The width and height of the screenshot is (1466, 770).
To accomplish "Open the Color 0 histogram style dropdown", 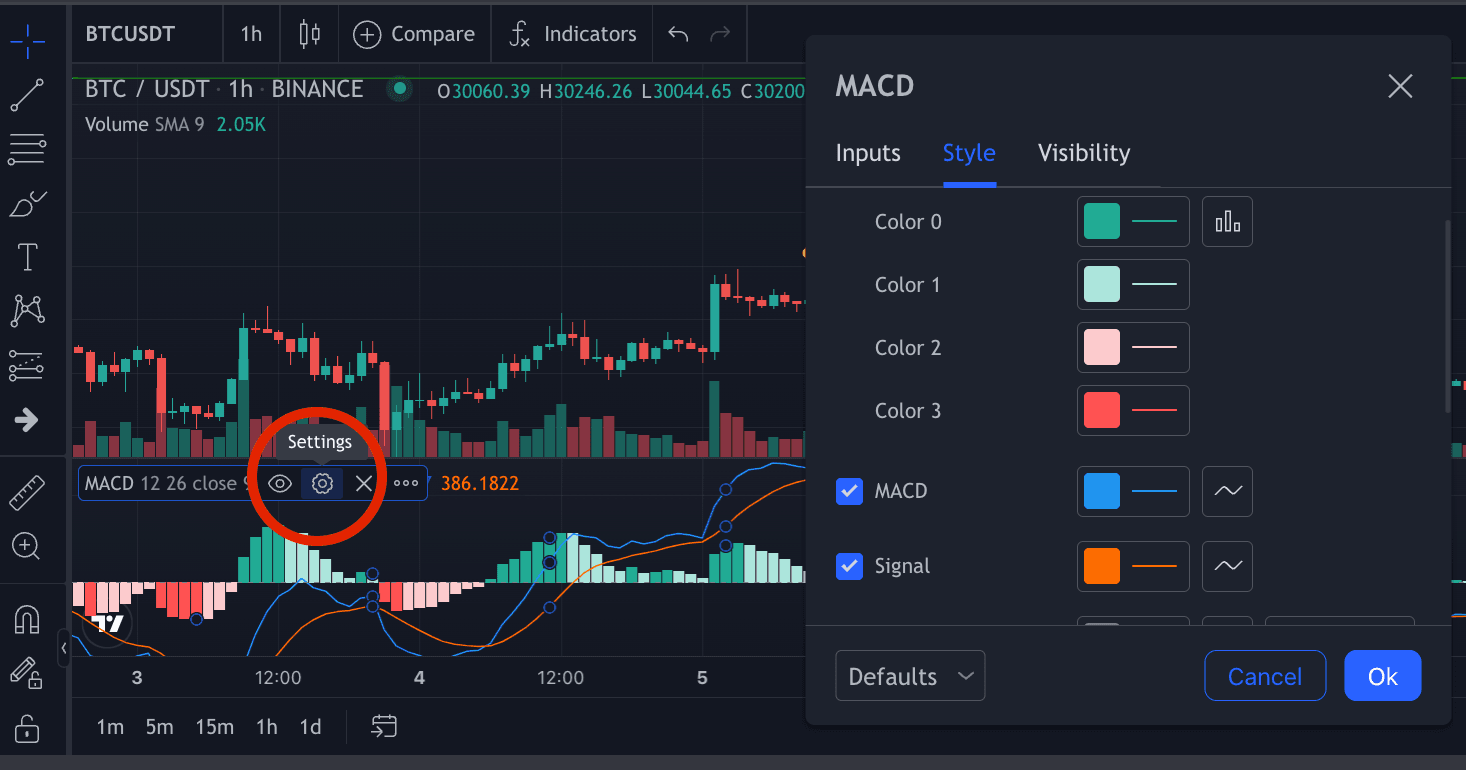I will point(1227,222).
